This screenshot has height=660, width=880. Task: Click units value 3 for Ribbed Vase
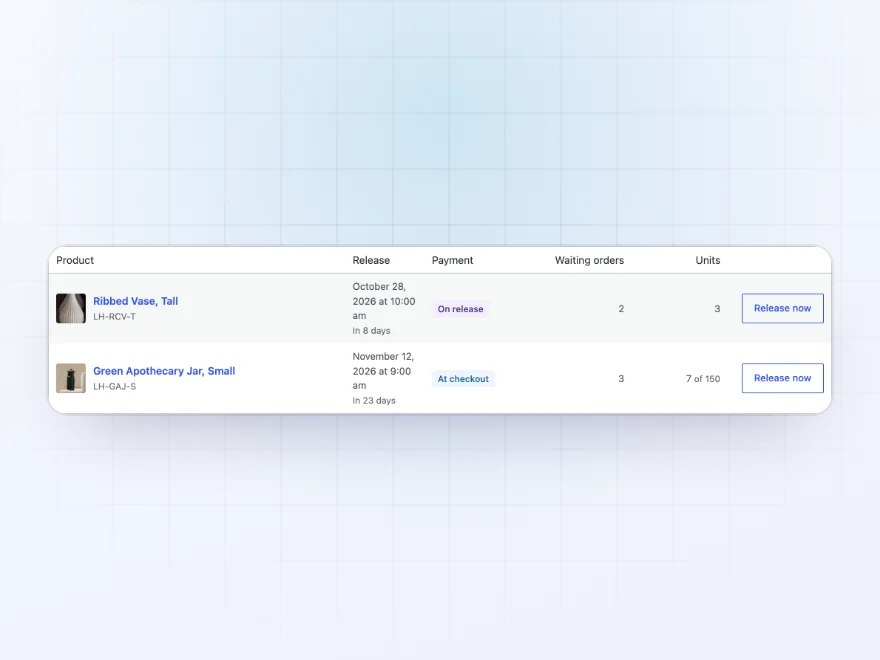[x=717, y=309]
